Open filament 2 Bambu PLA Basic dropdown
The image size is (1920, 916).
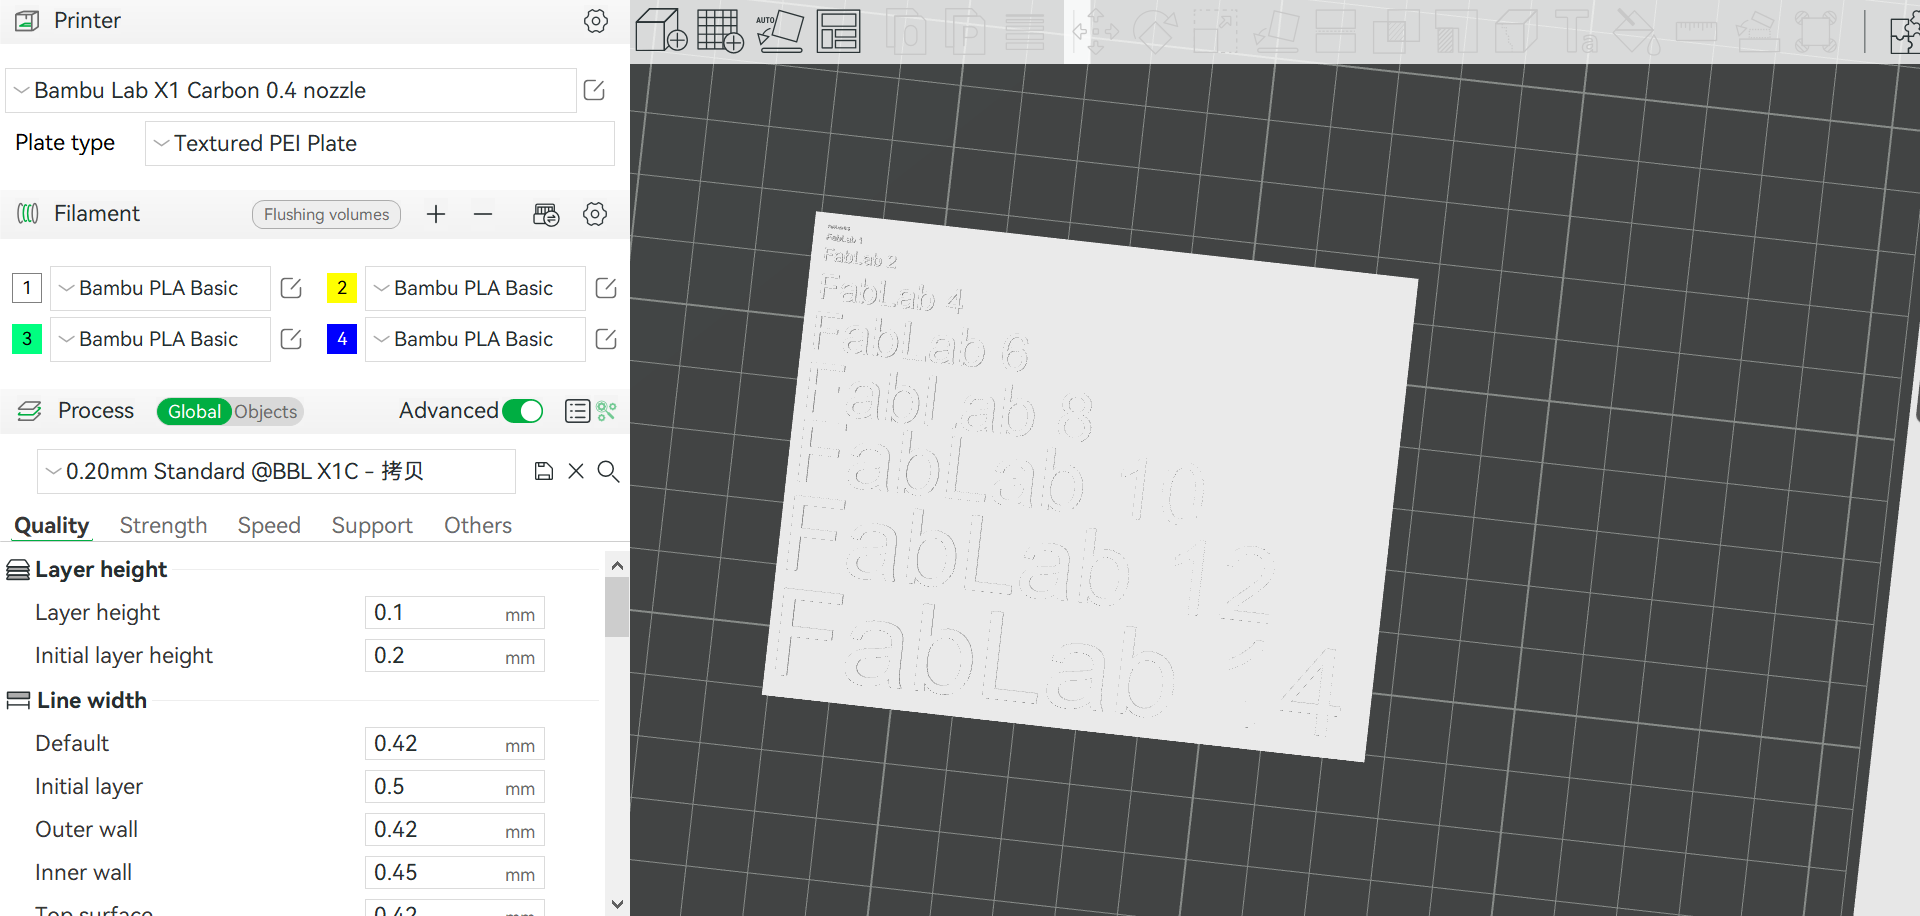tap(475, 288)
